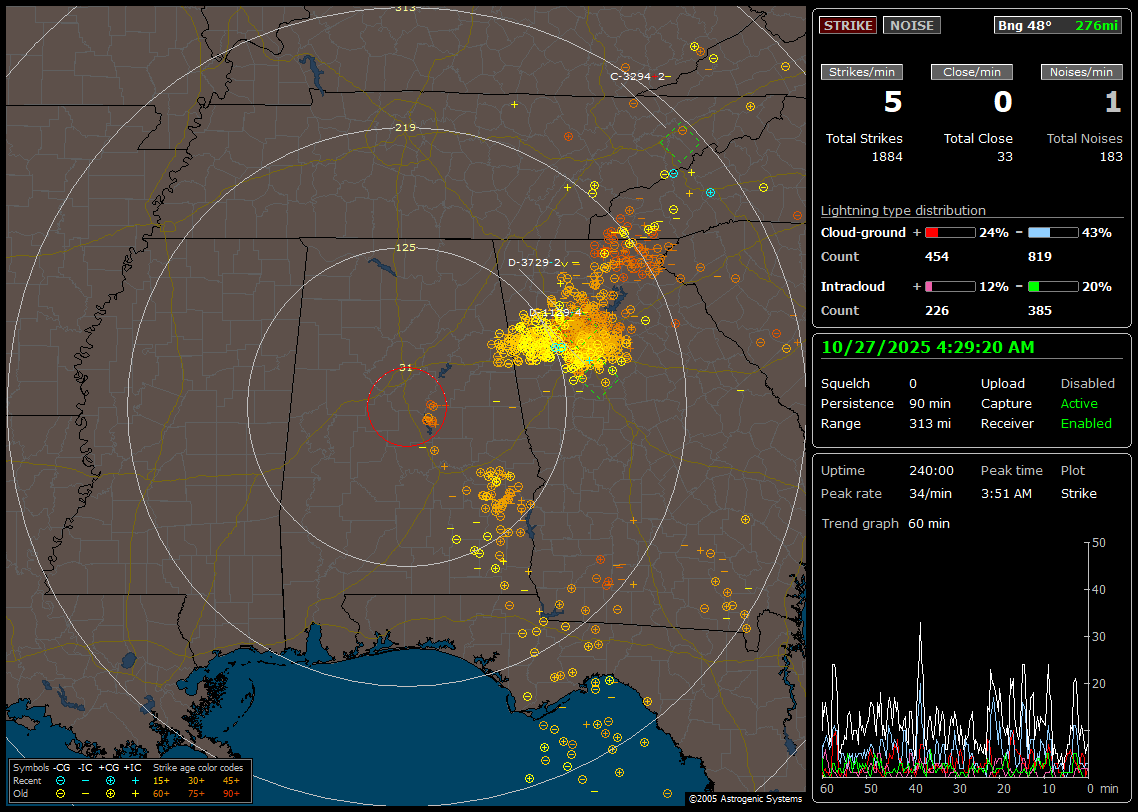This screenshot has width=1138, height=812.
Task: Click the negative intracloud green percentage bar
Action: [1053, 286]
